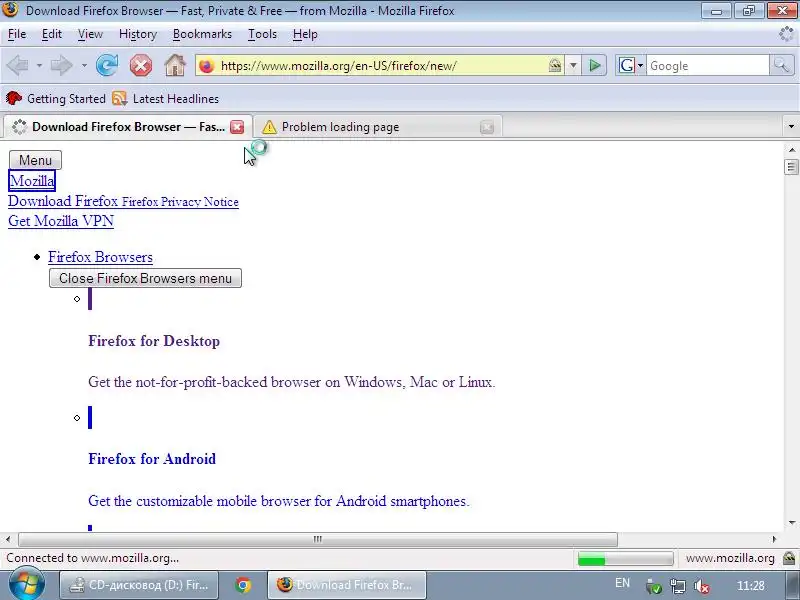Switch to the Problem loading page tab
This screenshot has height=600, width=800.
(x=378, y=127)
